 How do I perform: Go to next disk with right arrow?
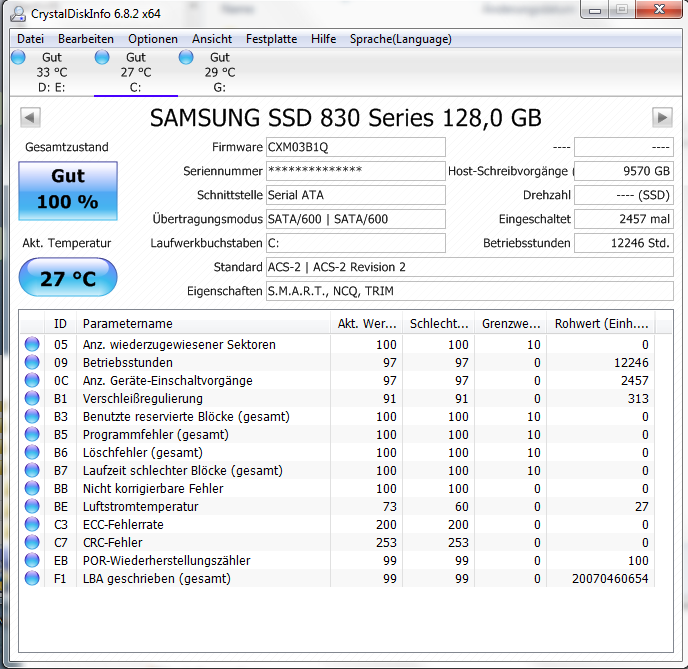[x=662, y=118]
